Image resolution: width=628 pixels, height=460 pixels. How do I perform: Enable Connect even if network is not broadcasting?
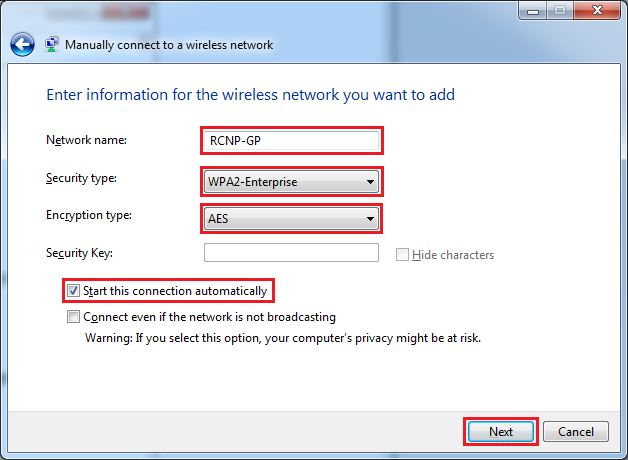(x=73, y=317)
